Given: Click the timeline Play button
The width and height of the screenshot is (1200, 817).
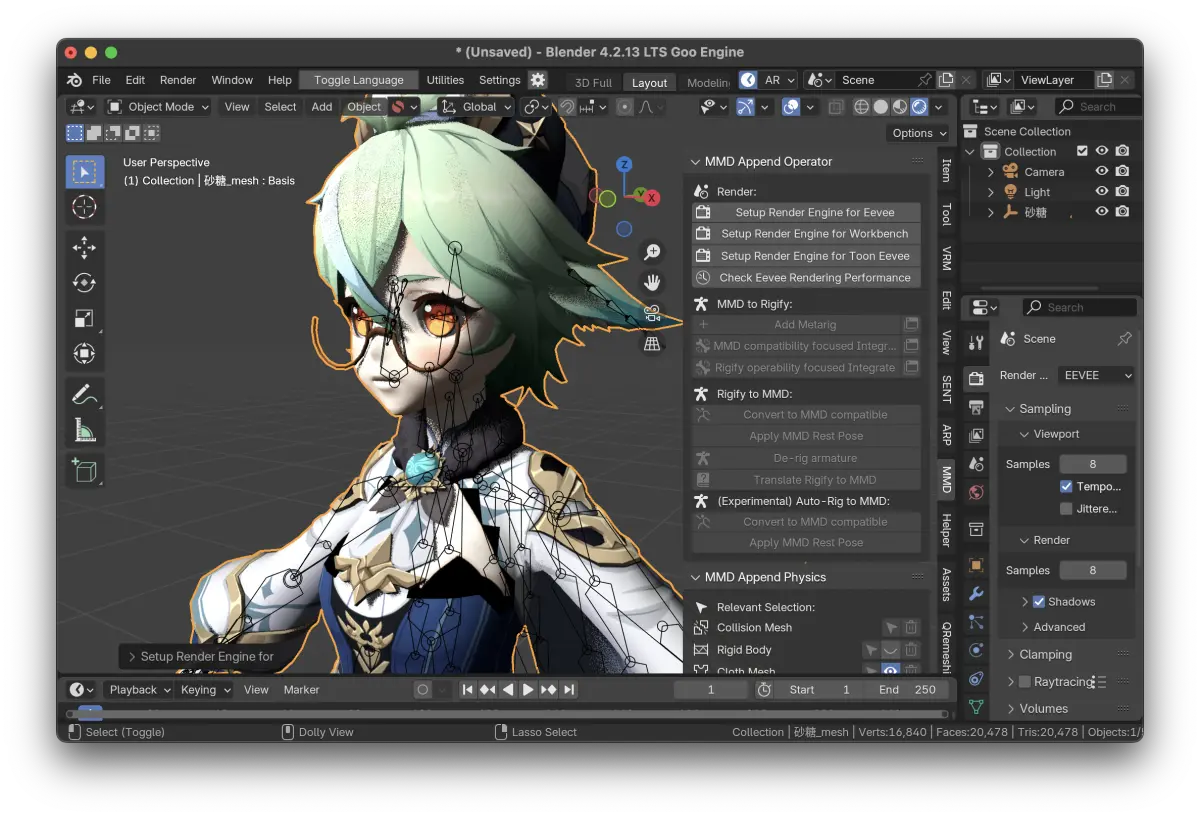Looking at the screenshot, I should point(528,689).
